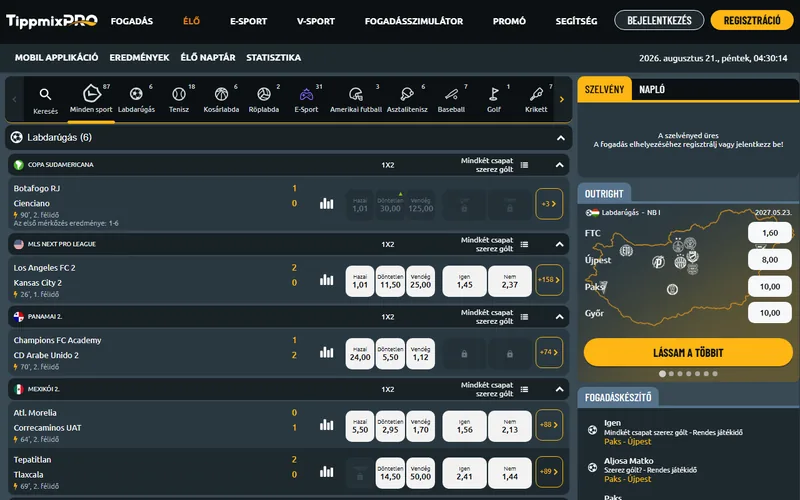Screen dimensions: 800x500
Task: Select FTC outright odds 1,60
Action: [770, 233]
